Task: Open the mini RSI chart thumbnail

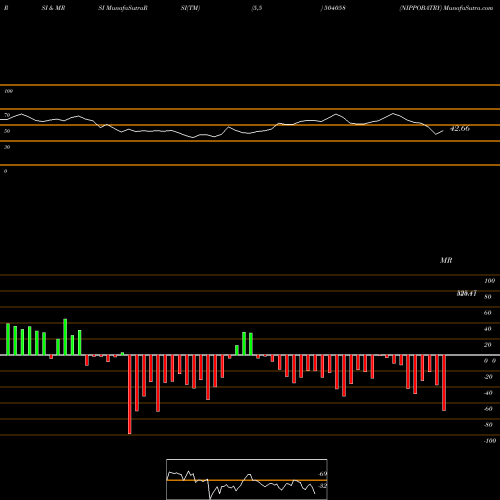Action: tap(247, 479)
